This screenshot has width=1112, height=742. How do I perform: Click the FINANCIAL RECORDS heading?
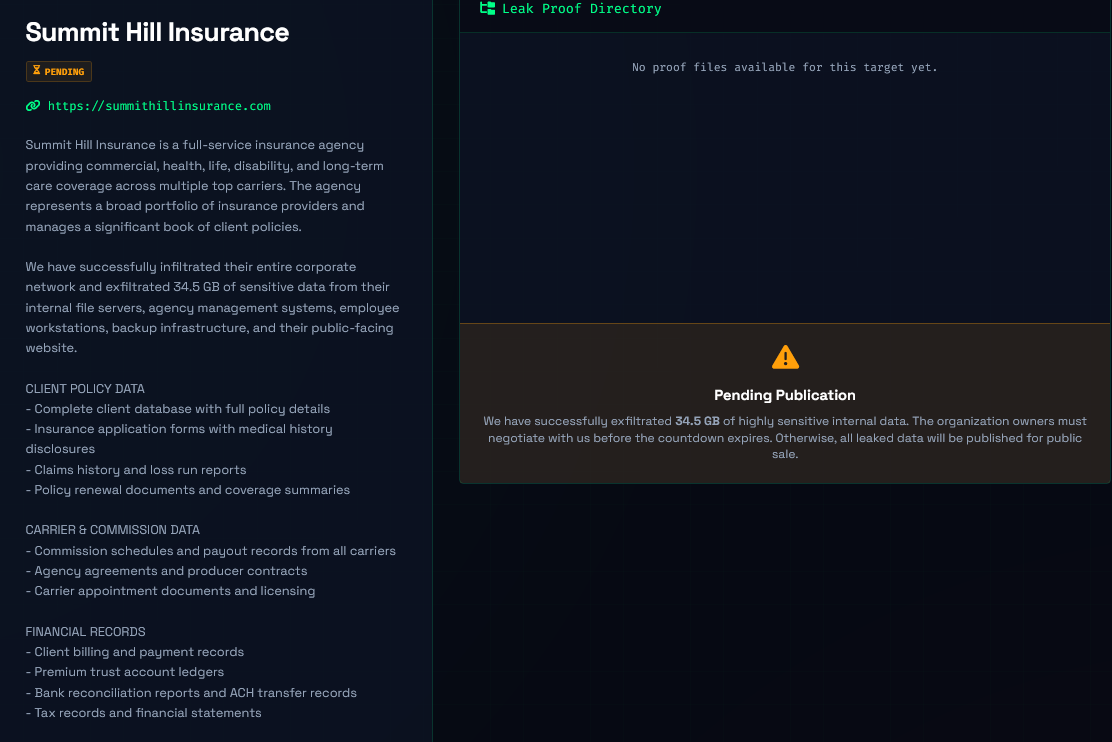point(85,631)
